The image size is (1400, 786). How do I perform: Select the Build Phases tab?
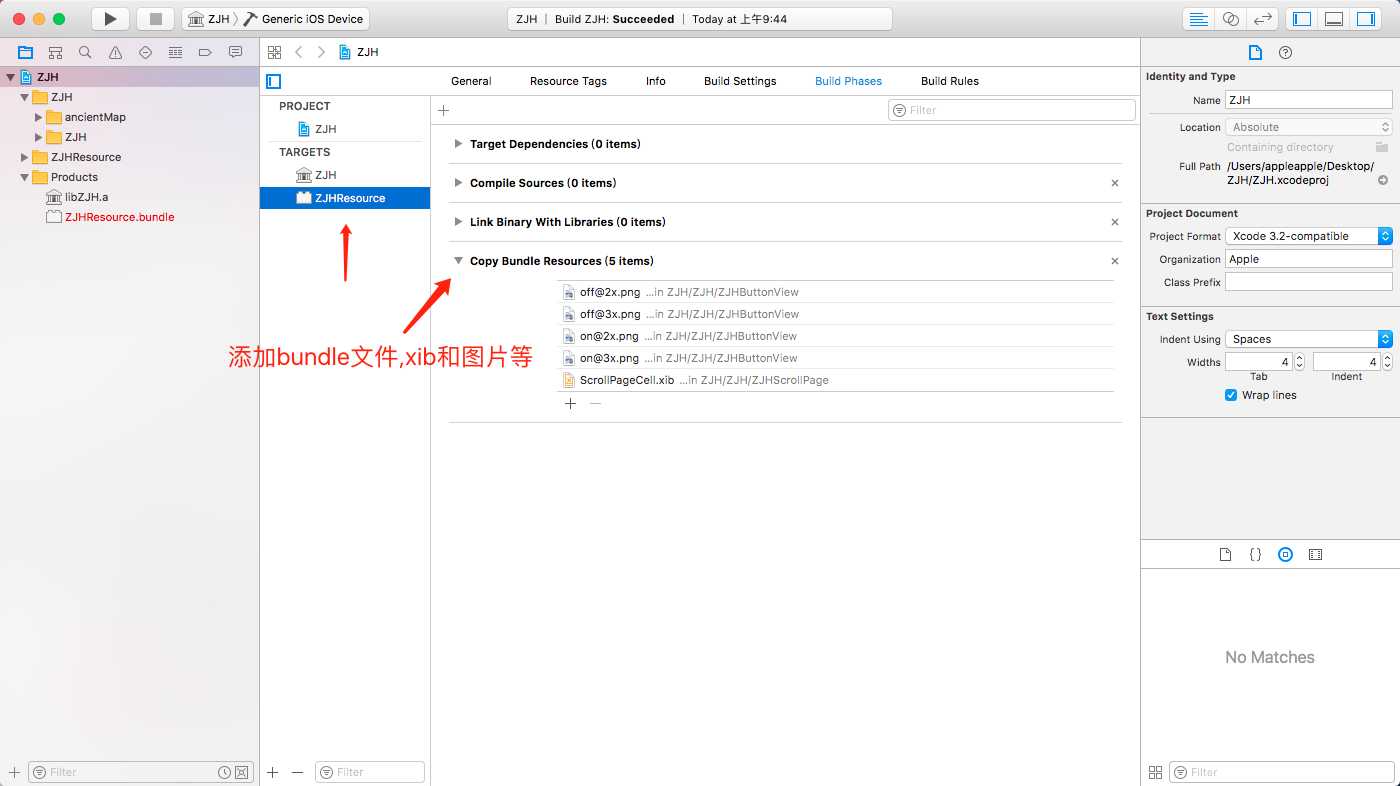click(x=848, y=81)
